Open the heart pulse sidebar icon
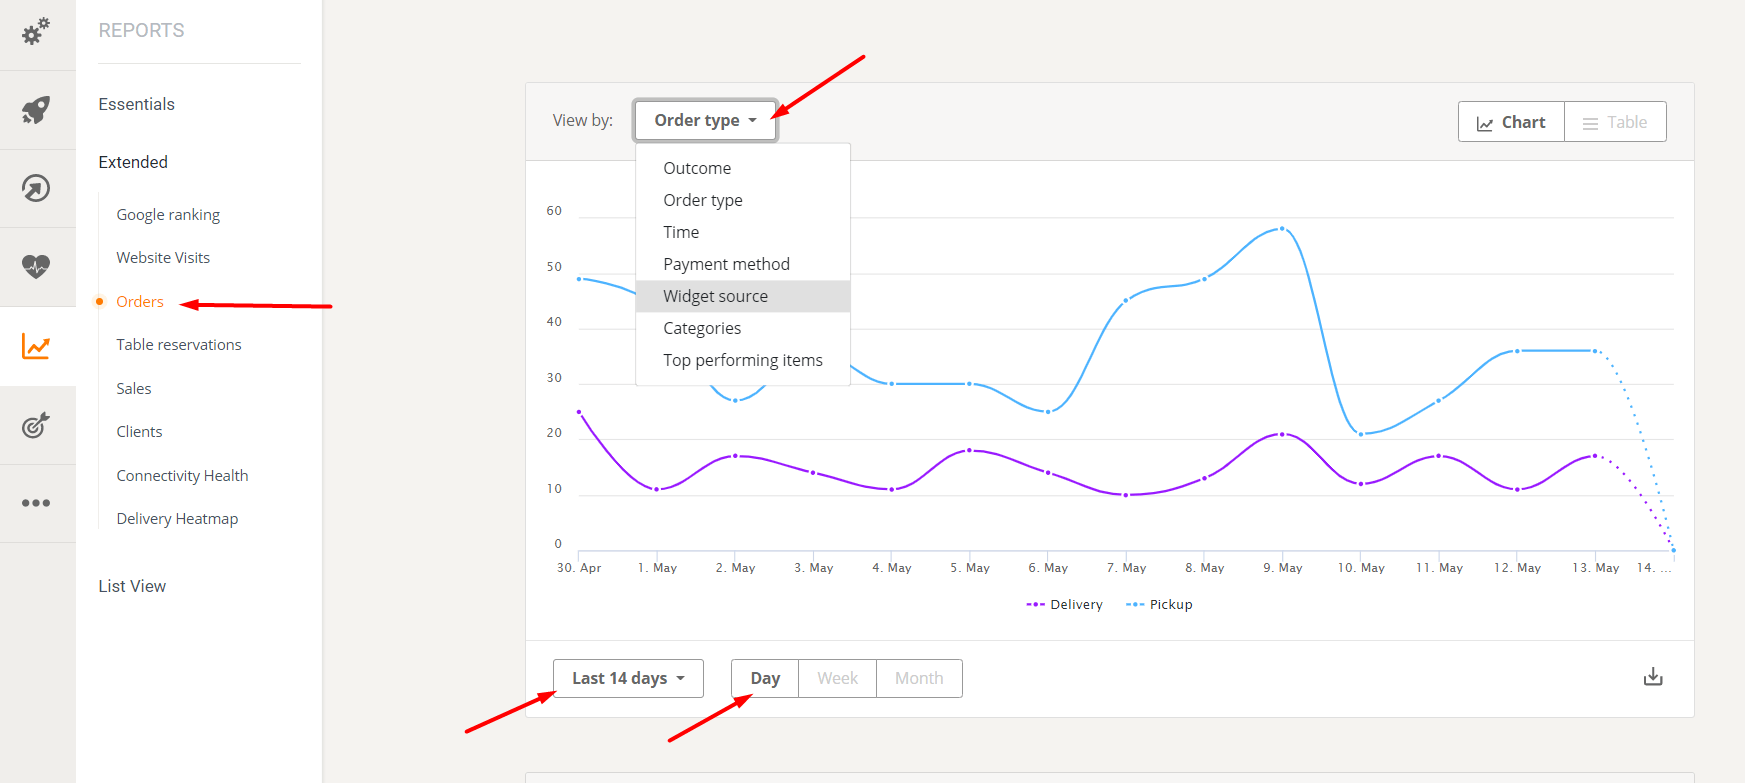 point(36,266)
